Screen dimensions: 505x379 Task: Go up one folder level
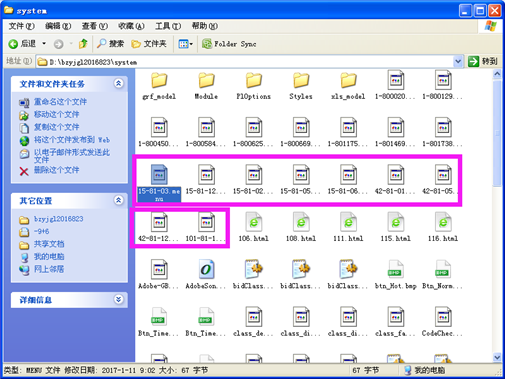83,44
